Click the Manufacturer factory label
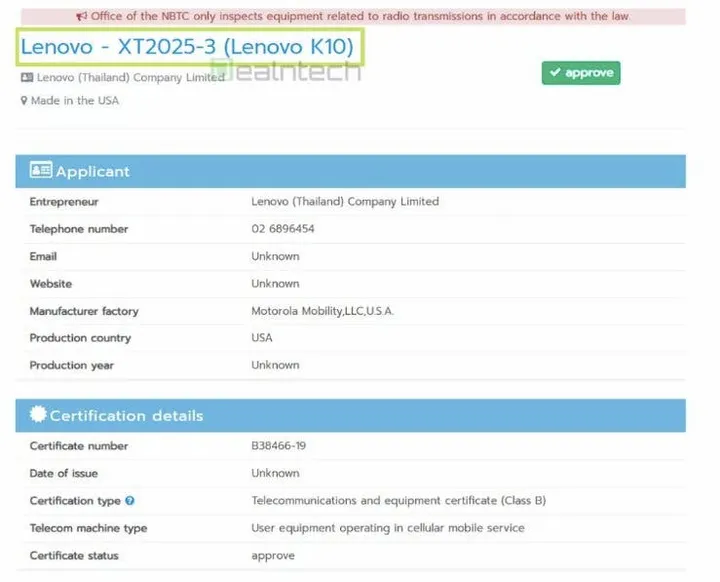 coord(84,311)
